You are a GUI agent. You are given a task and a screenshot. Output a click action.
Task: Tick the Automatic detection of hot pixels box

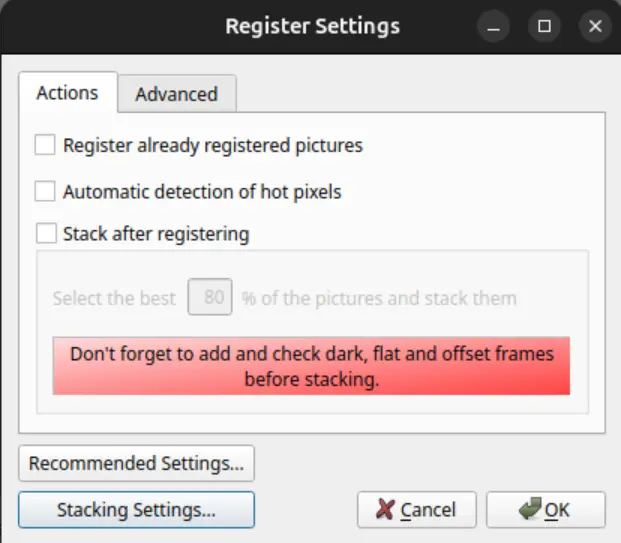45,190
